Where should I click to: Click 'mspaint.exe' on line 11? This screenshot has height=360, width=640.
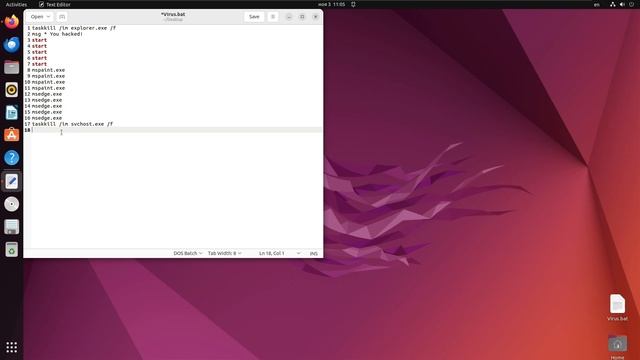coord(48,88)
